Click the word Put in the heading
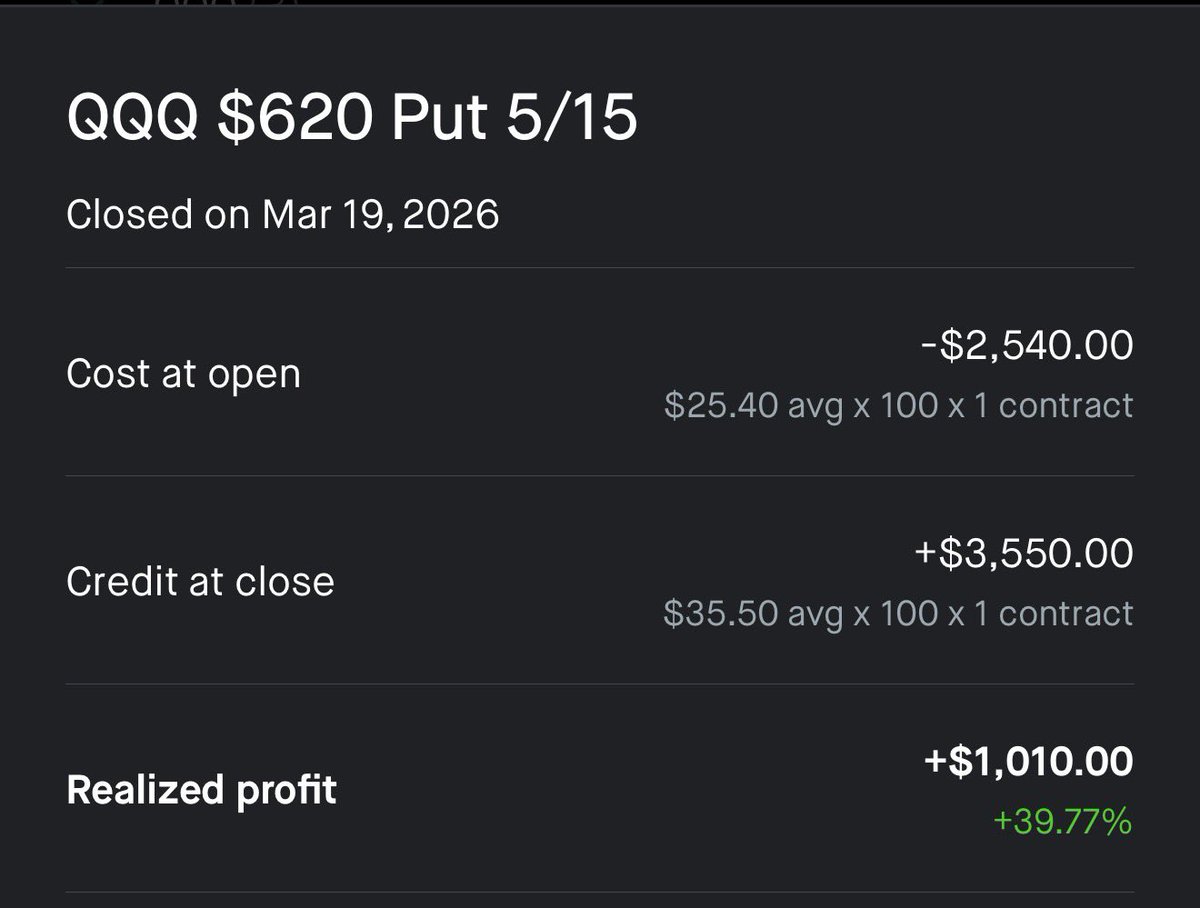Viewport: 1200px width, 908px height. pyautogui.click(x=440, y=120)
